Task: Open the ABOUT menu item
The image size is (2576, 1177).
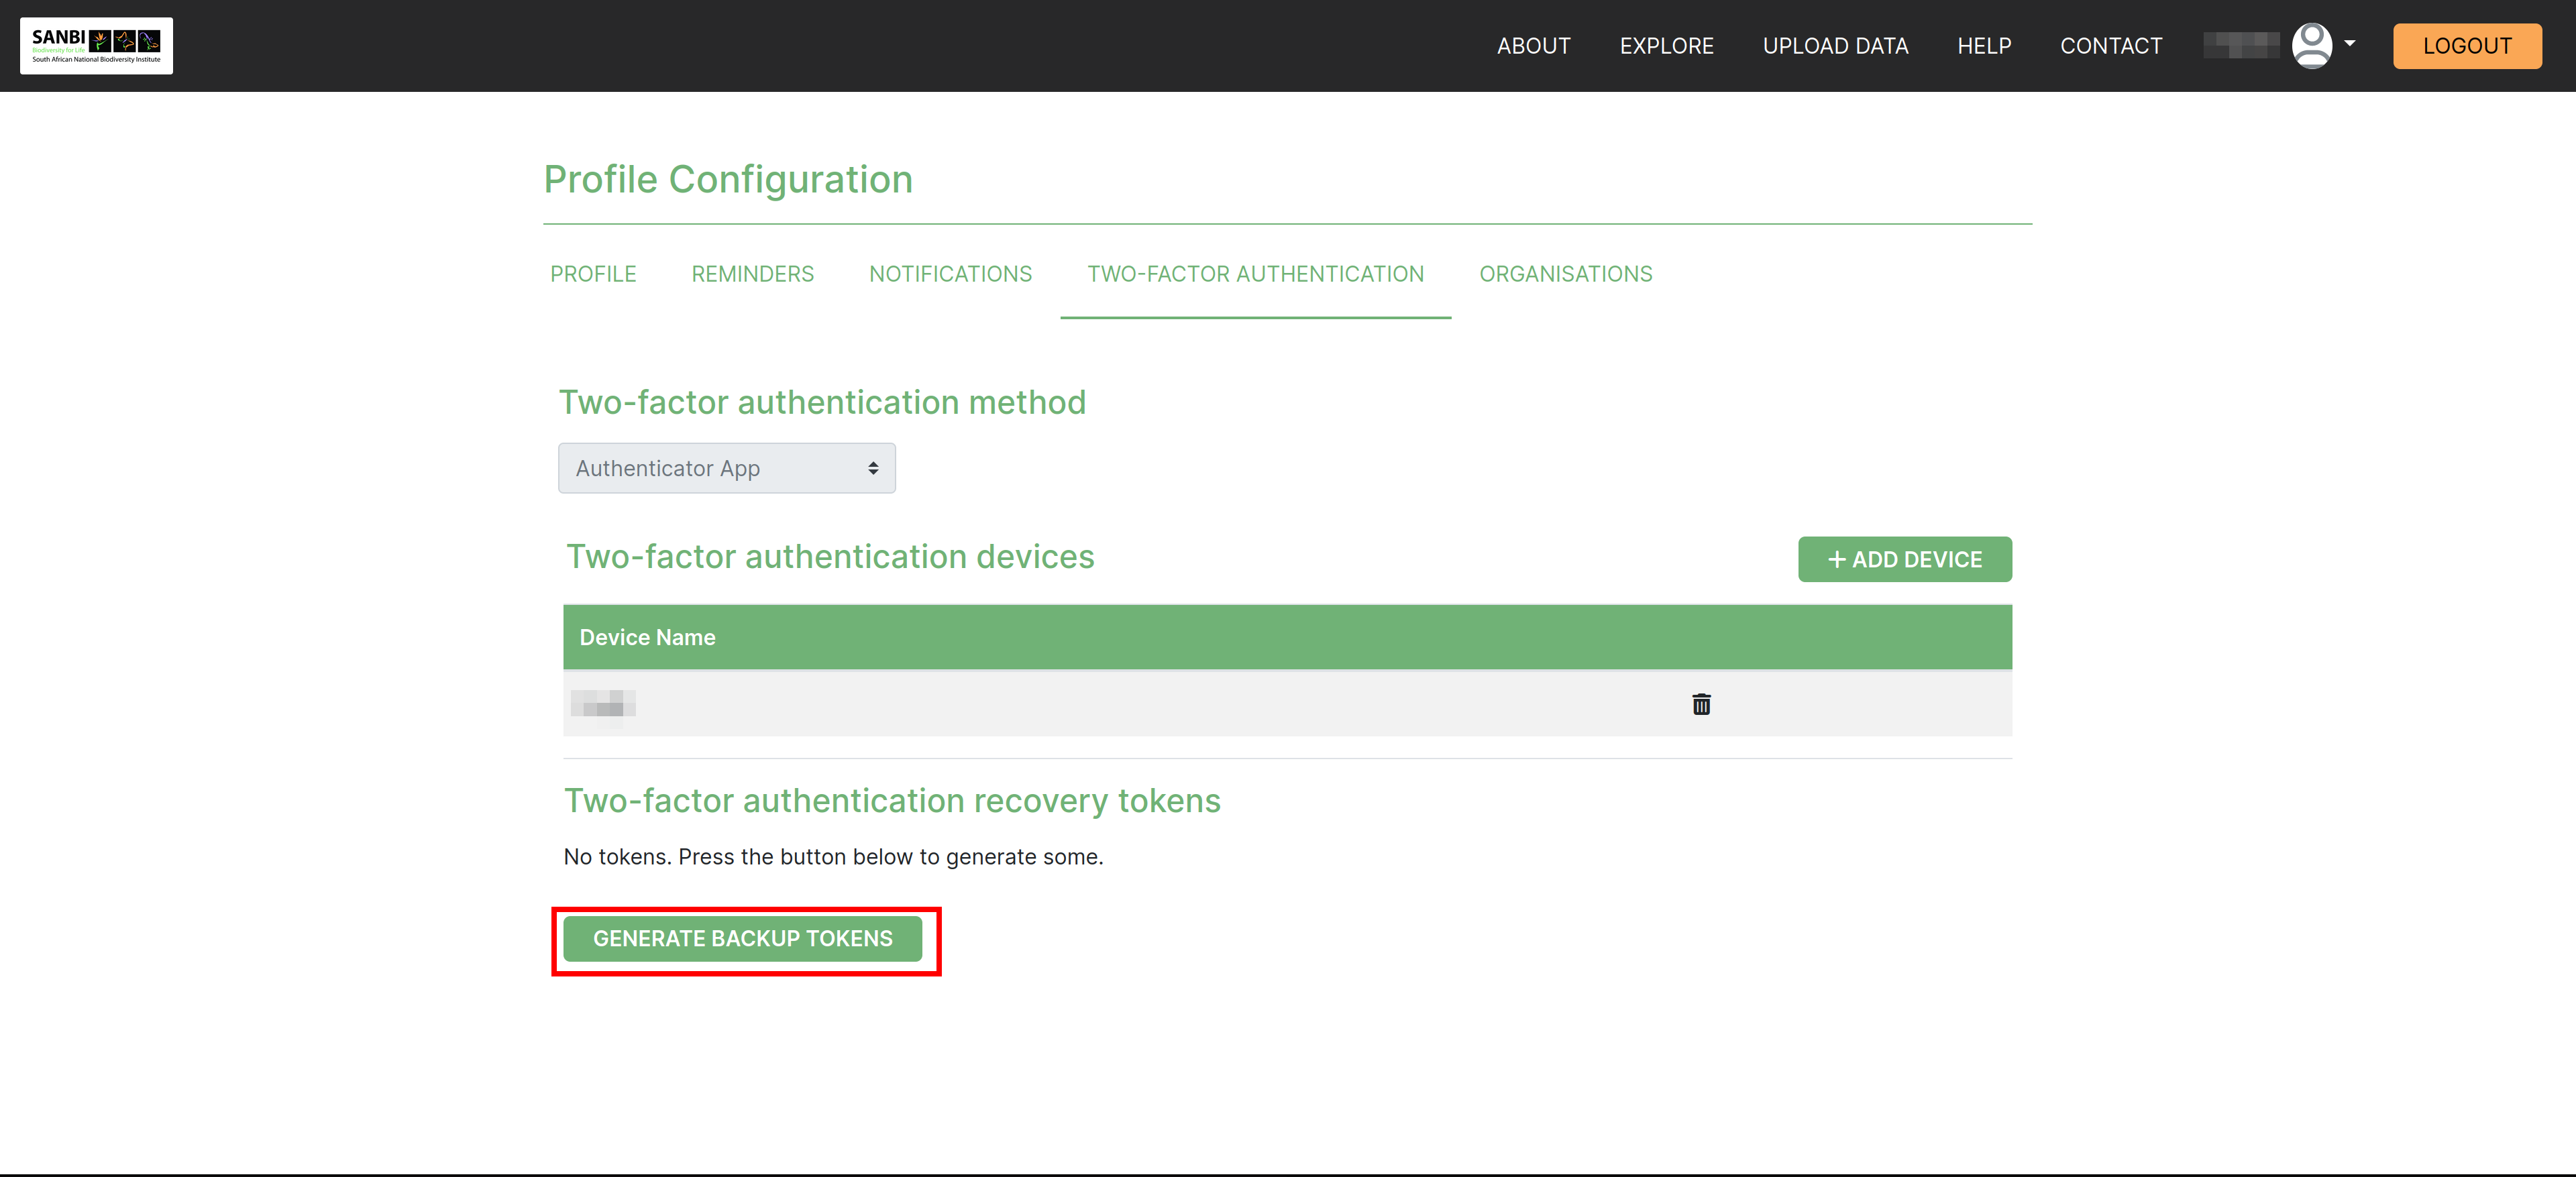Action: 1533,46
